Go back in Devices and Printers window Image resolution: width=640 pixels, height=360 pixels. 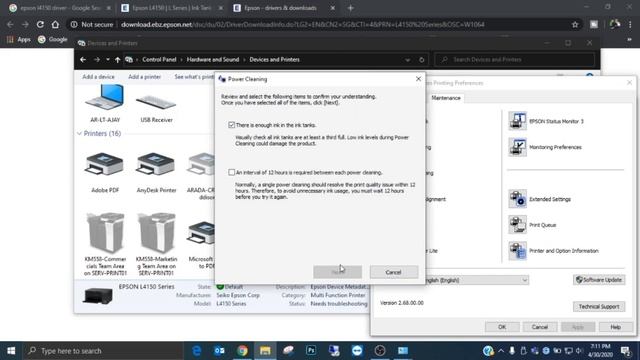pos(83,60)
